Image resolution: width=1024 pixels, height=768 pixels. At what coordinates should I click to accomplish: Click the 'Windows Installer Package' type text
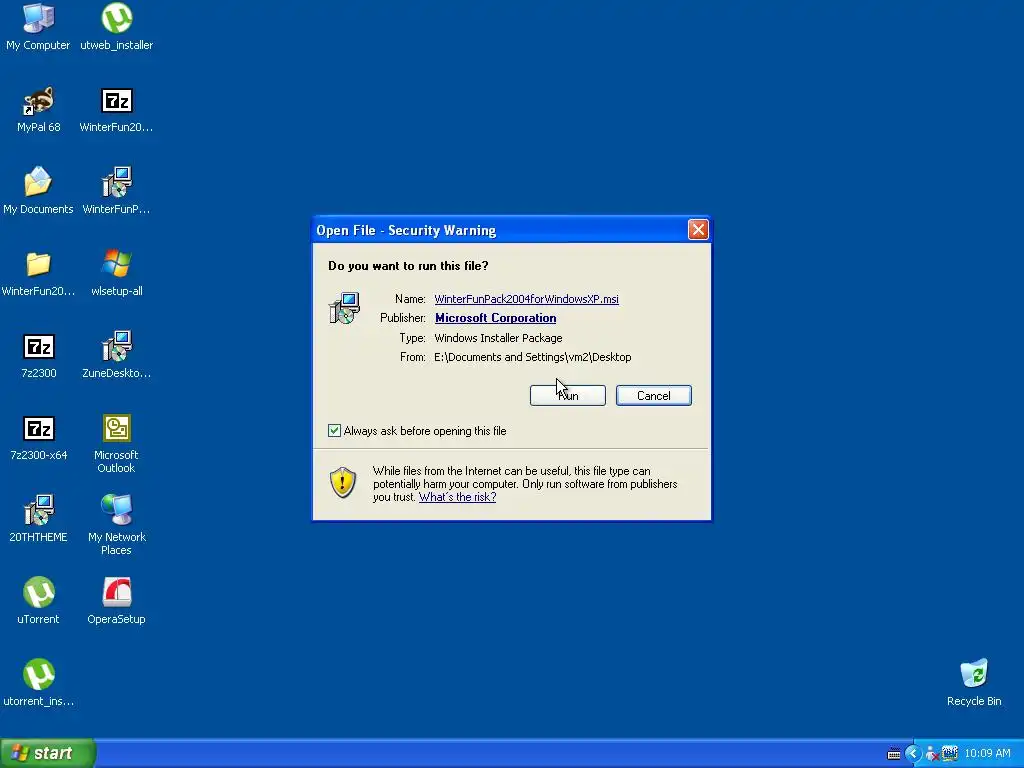point(498,338)
